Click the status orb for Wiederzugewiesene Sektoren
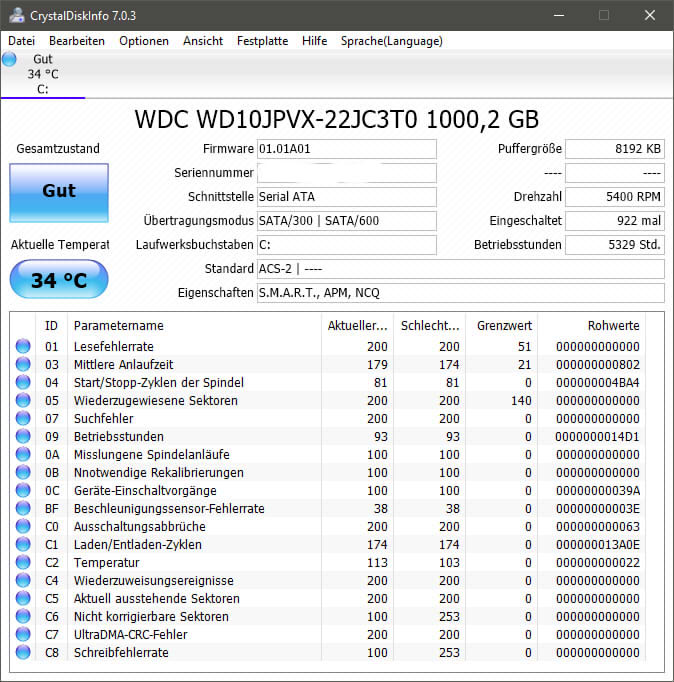The width and height of the screenshot is (674, 682). (23, 400)
